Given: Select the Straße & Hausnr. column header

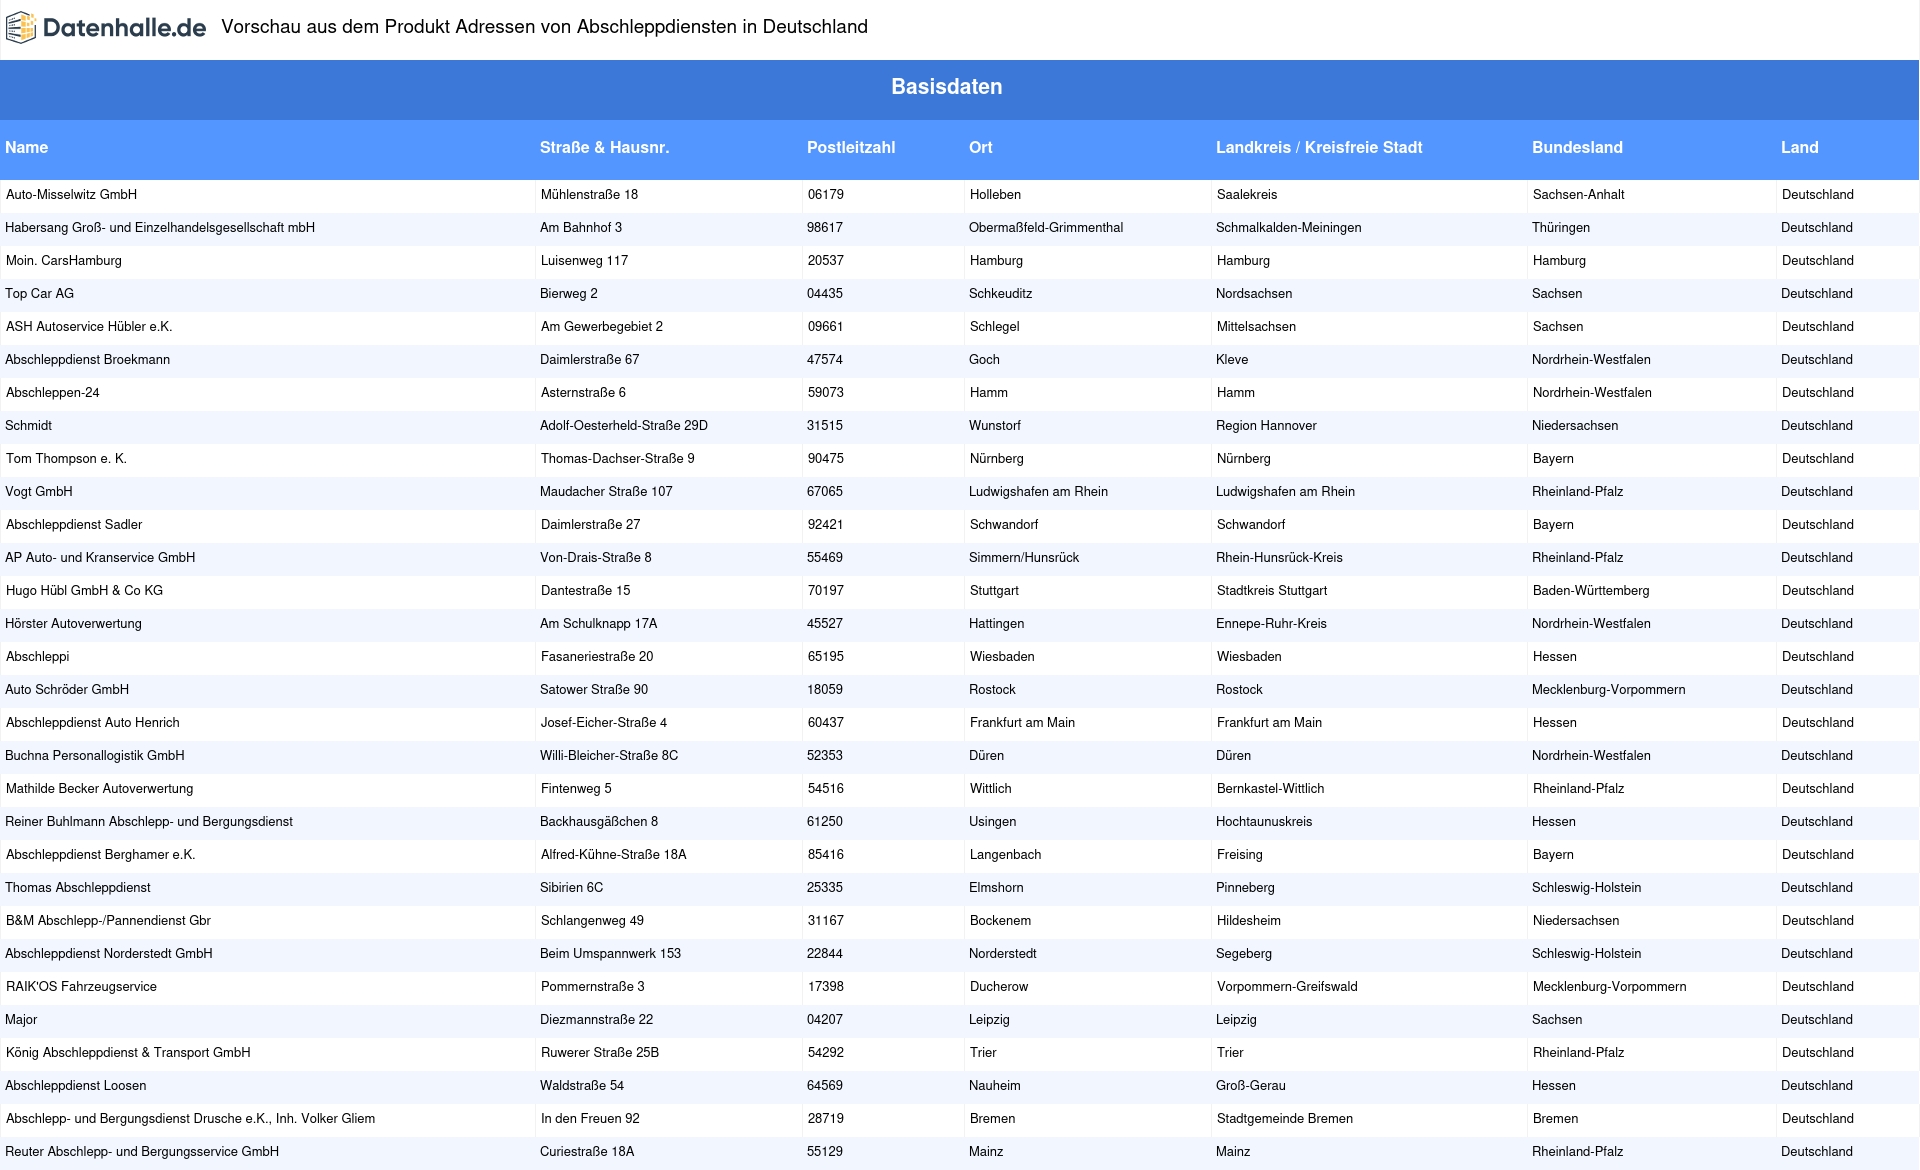Looking at the screenshot, I should tap(605, 147).
